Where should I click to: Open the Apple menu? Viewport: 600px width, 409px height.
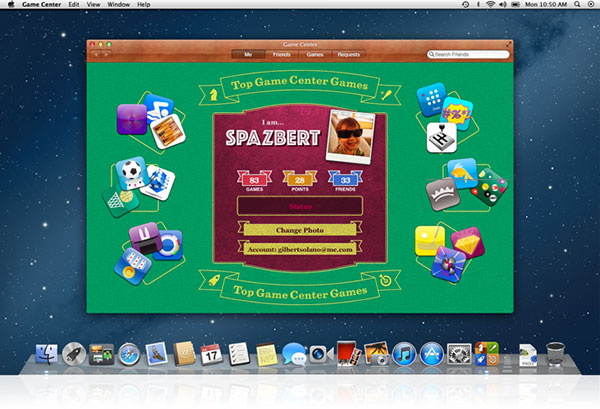[x=11, y=4]
